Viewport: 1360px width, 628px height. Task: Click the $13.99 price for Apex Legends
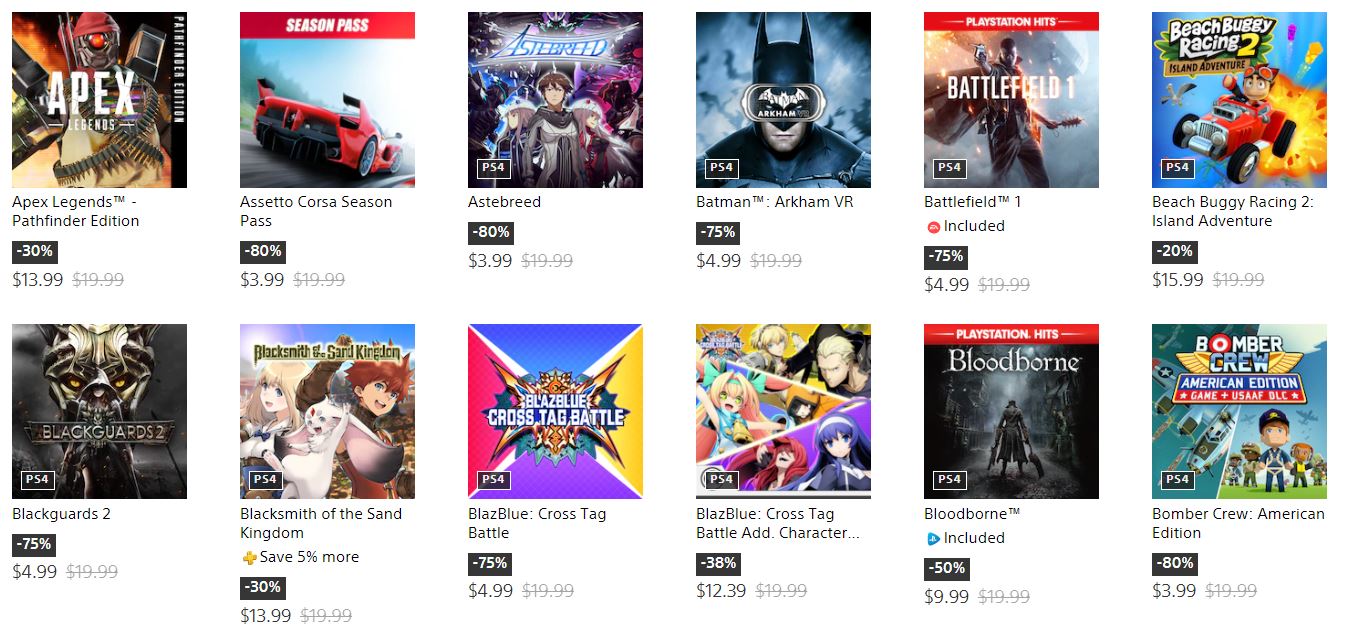pos(38,280)
